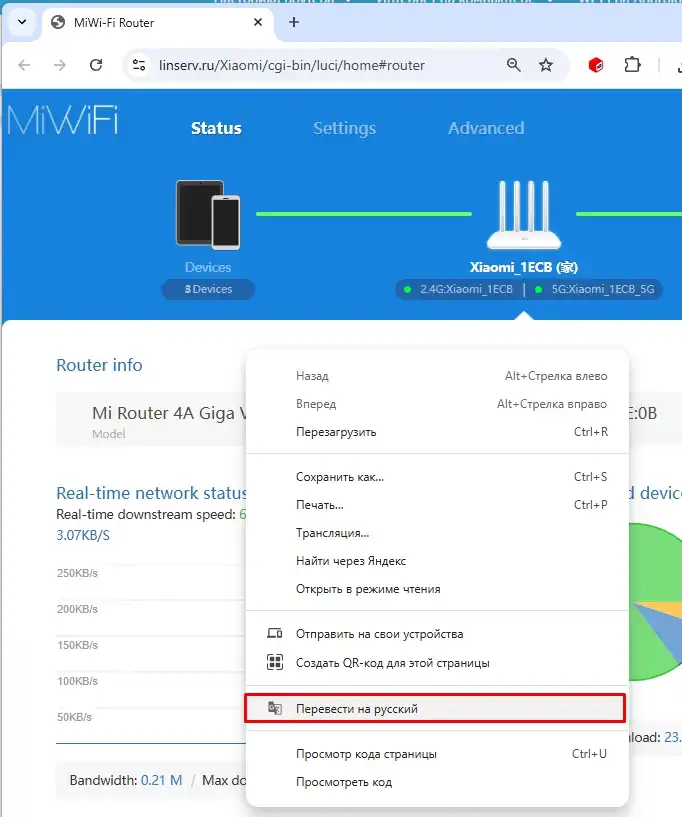682x817 pixels.
Task: Select the Xiaomi_1ECB router name
Action: pyautogui.click(x=524, y=267)
